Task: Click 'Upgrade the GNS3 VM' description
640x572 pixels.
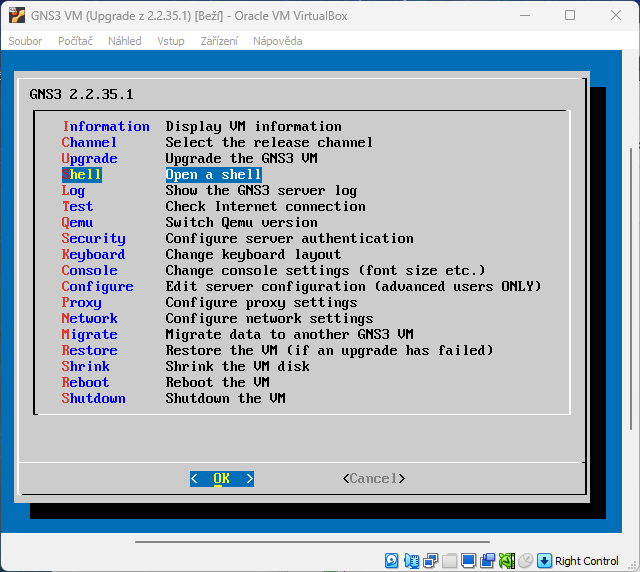Action: click(242, 158)
